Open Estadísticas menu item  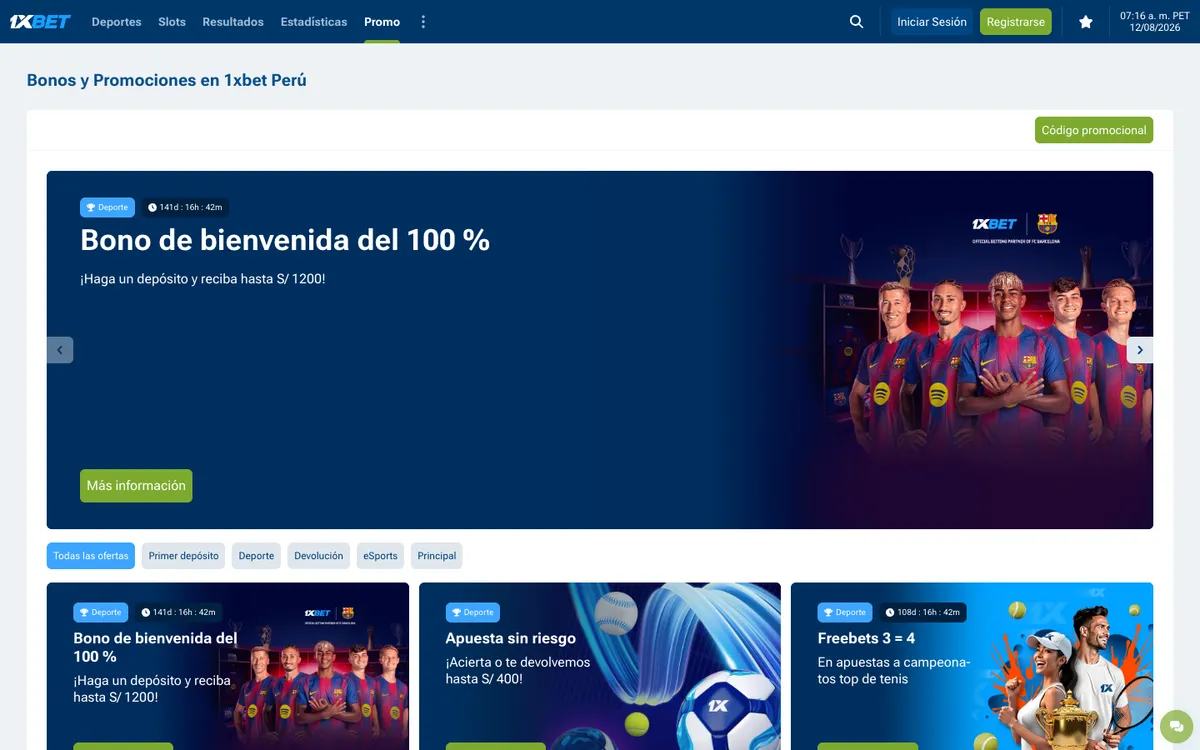(x=314, y=21)
